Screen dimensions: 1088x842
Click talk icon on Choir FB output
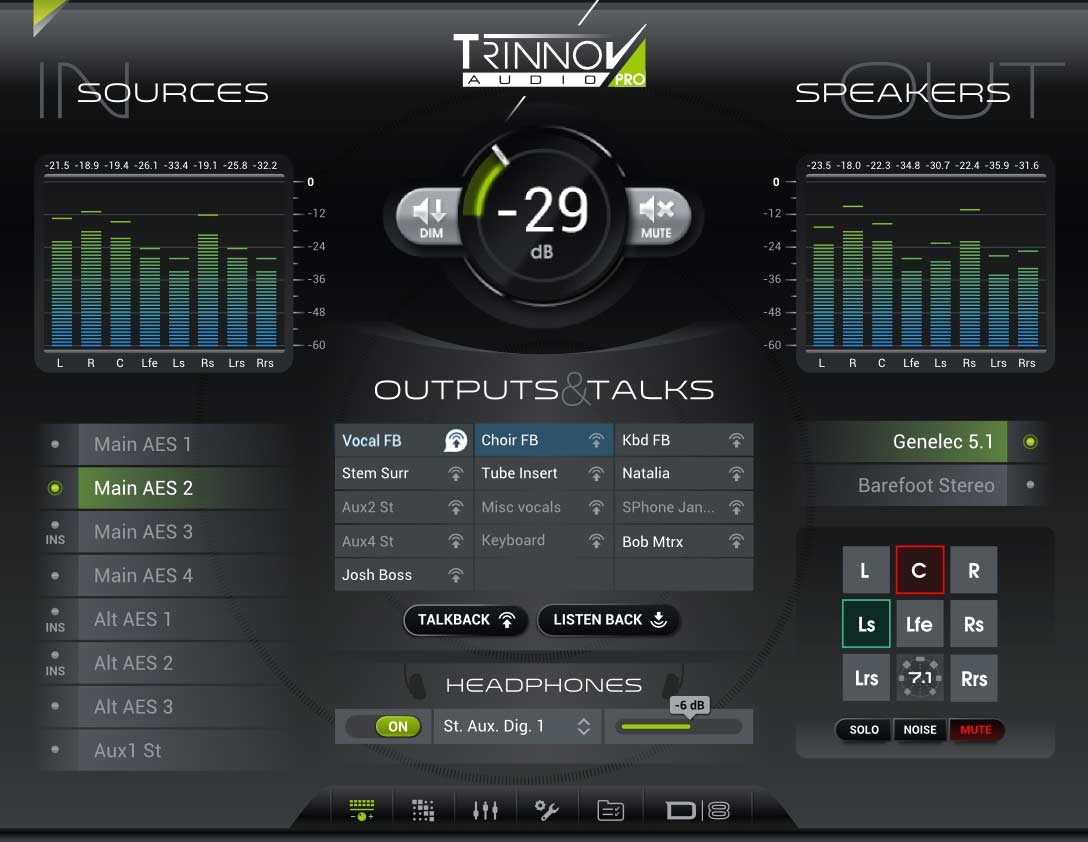[x=596, y=440]
